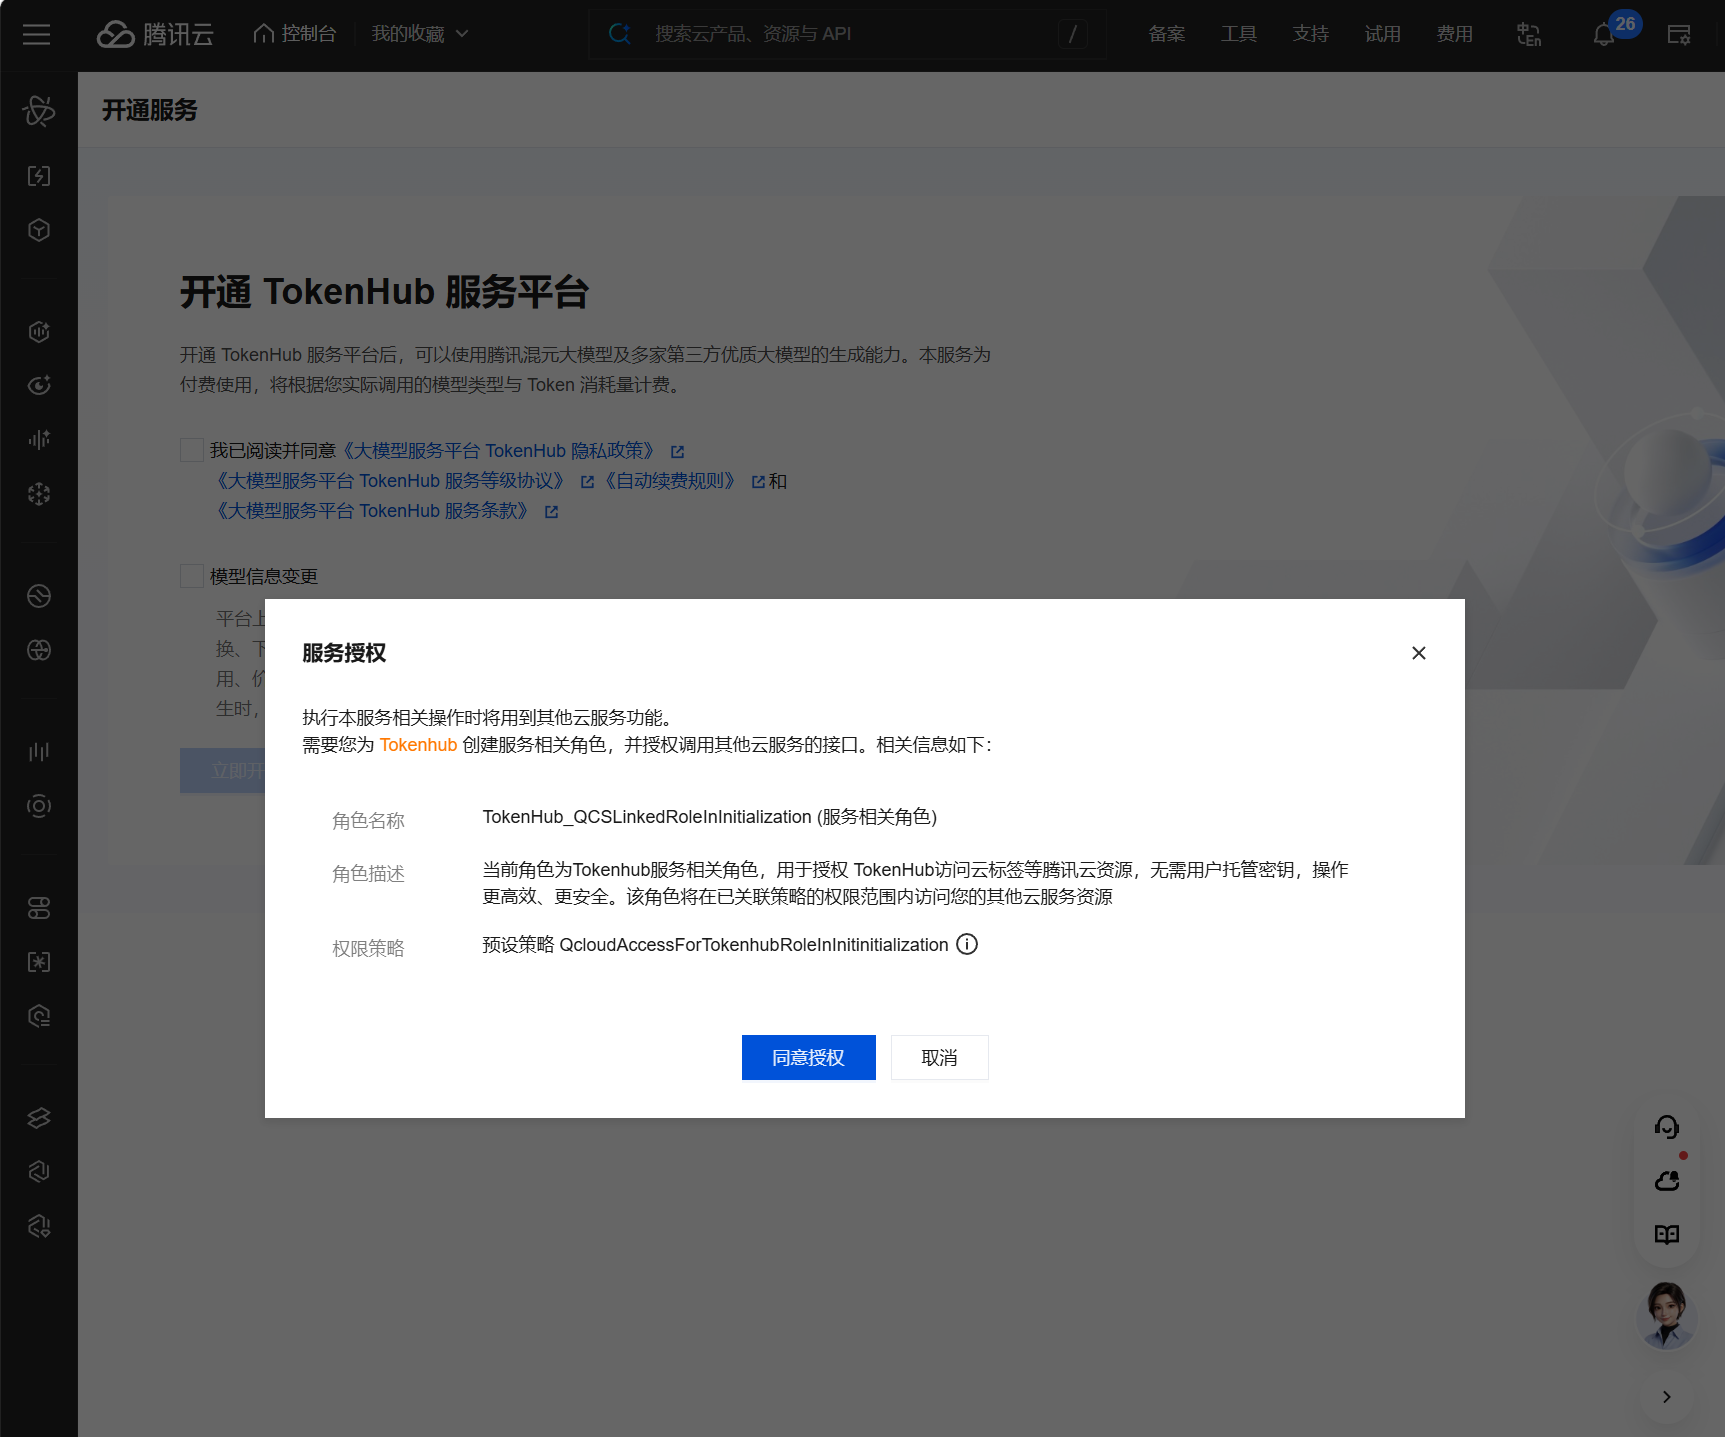Open the 支持 menu
1725x1437 pixels.
pyautogui.click(x=1311, y=34)
